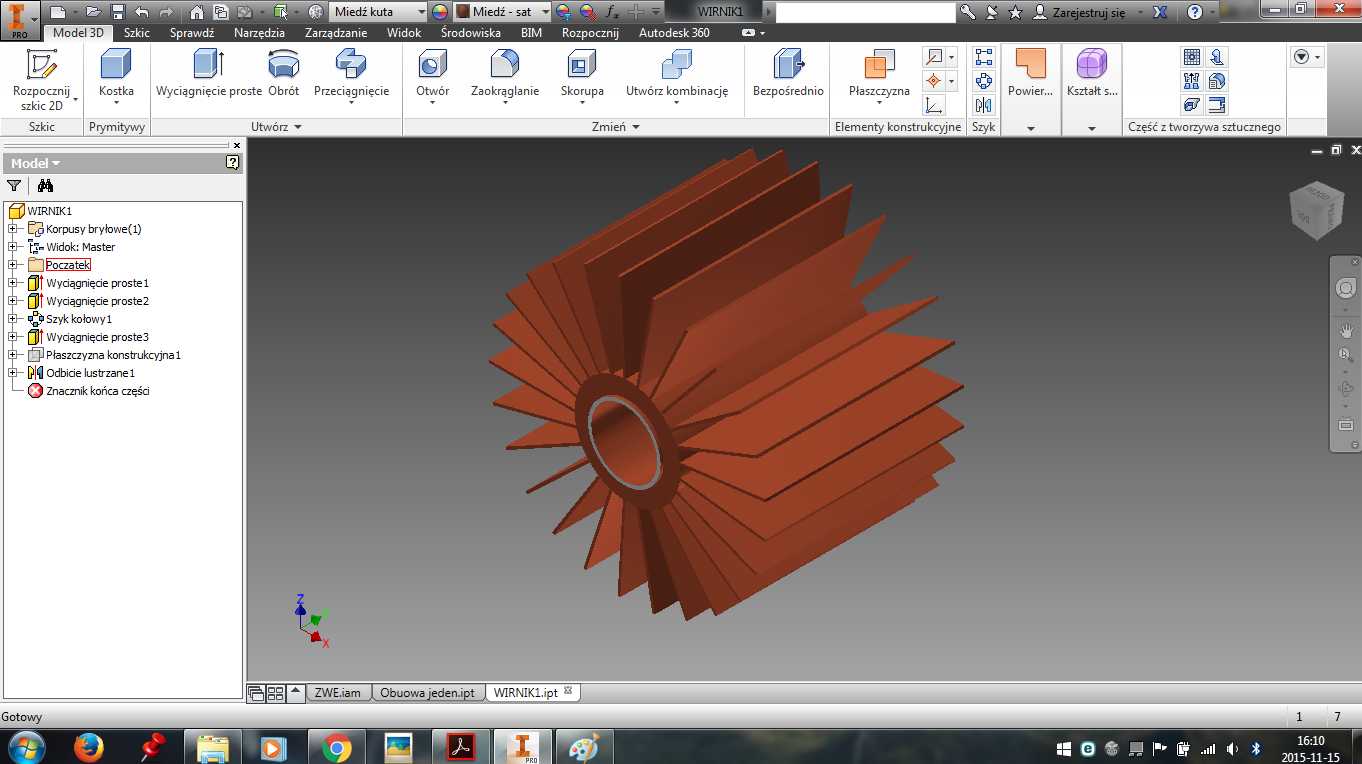The height and width of the screenshot is (764, 1362).
Task: Expand the Utwórz panel dropdown
Action: pos(277,127)
